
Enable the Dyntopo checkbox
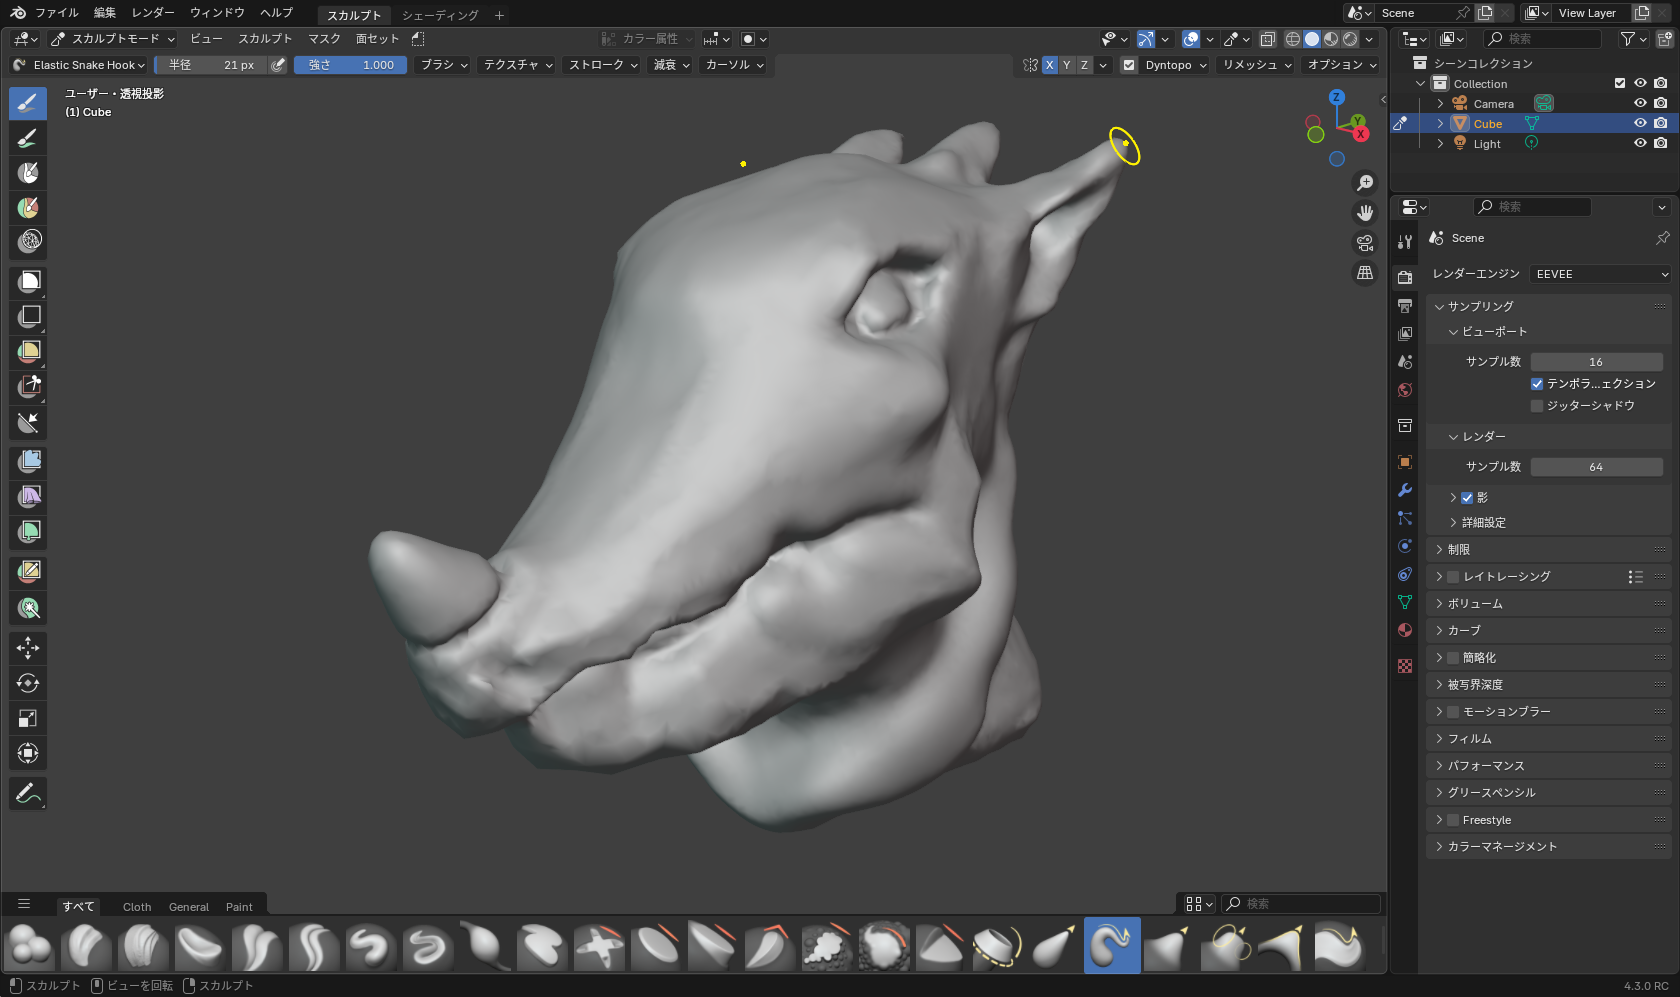[x=1129, y=65]
